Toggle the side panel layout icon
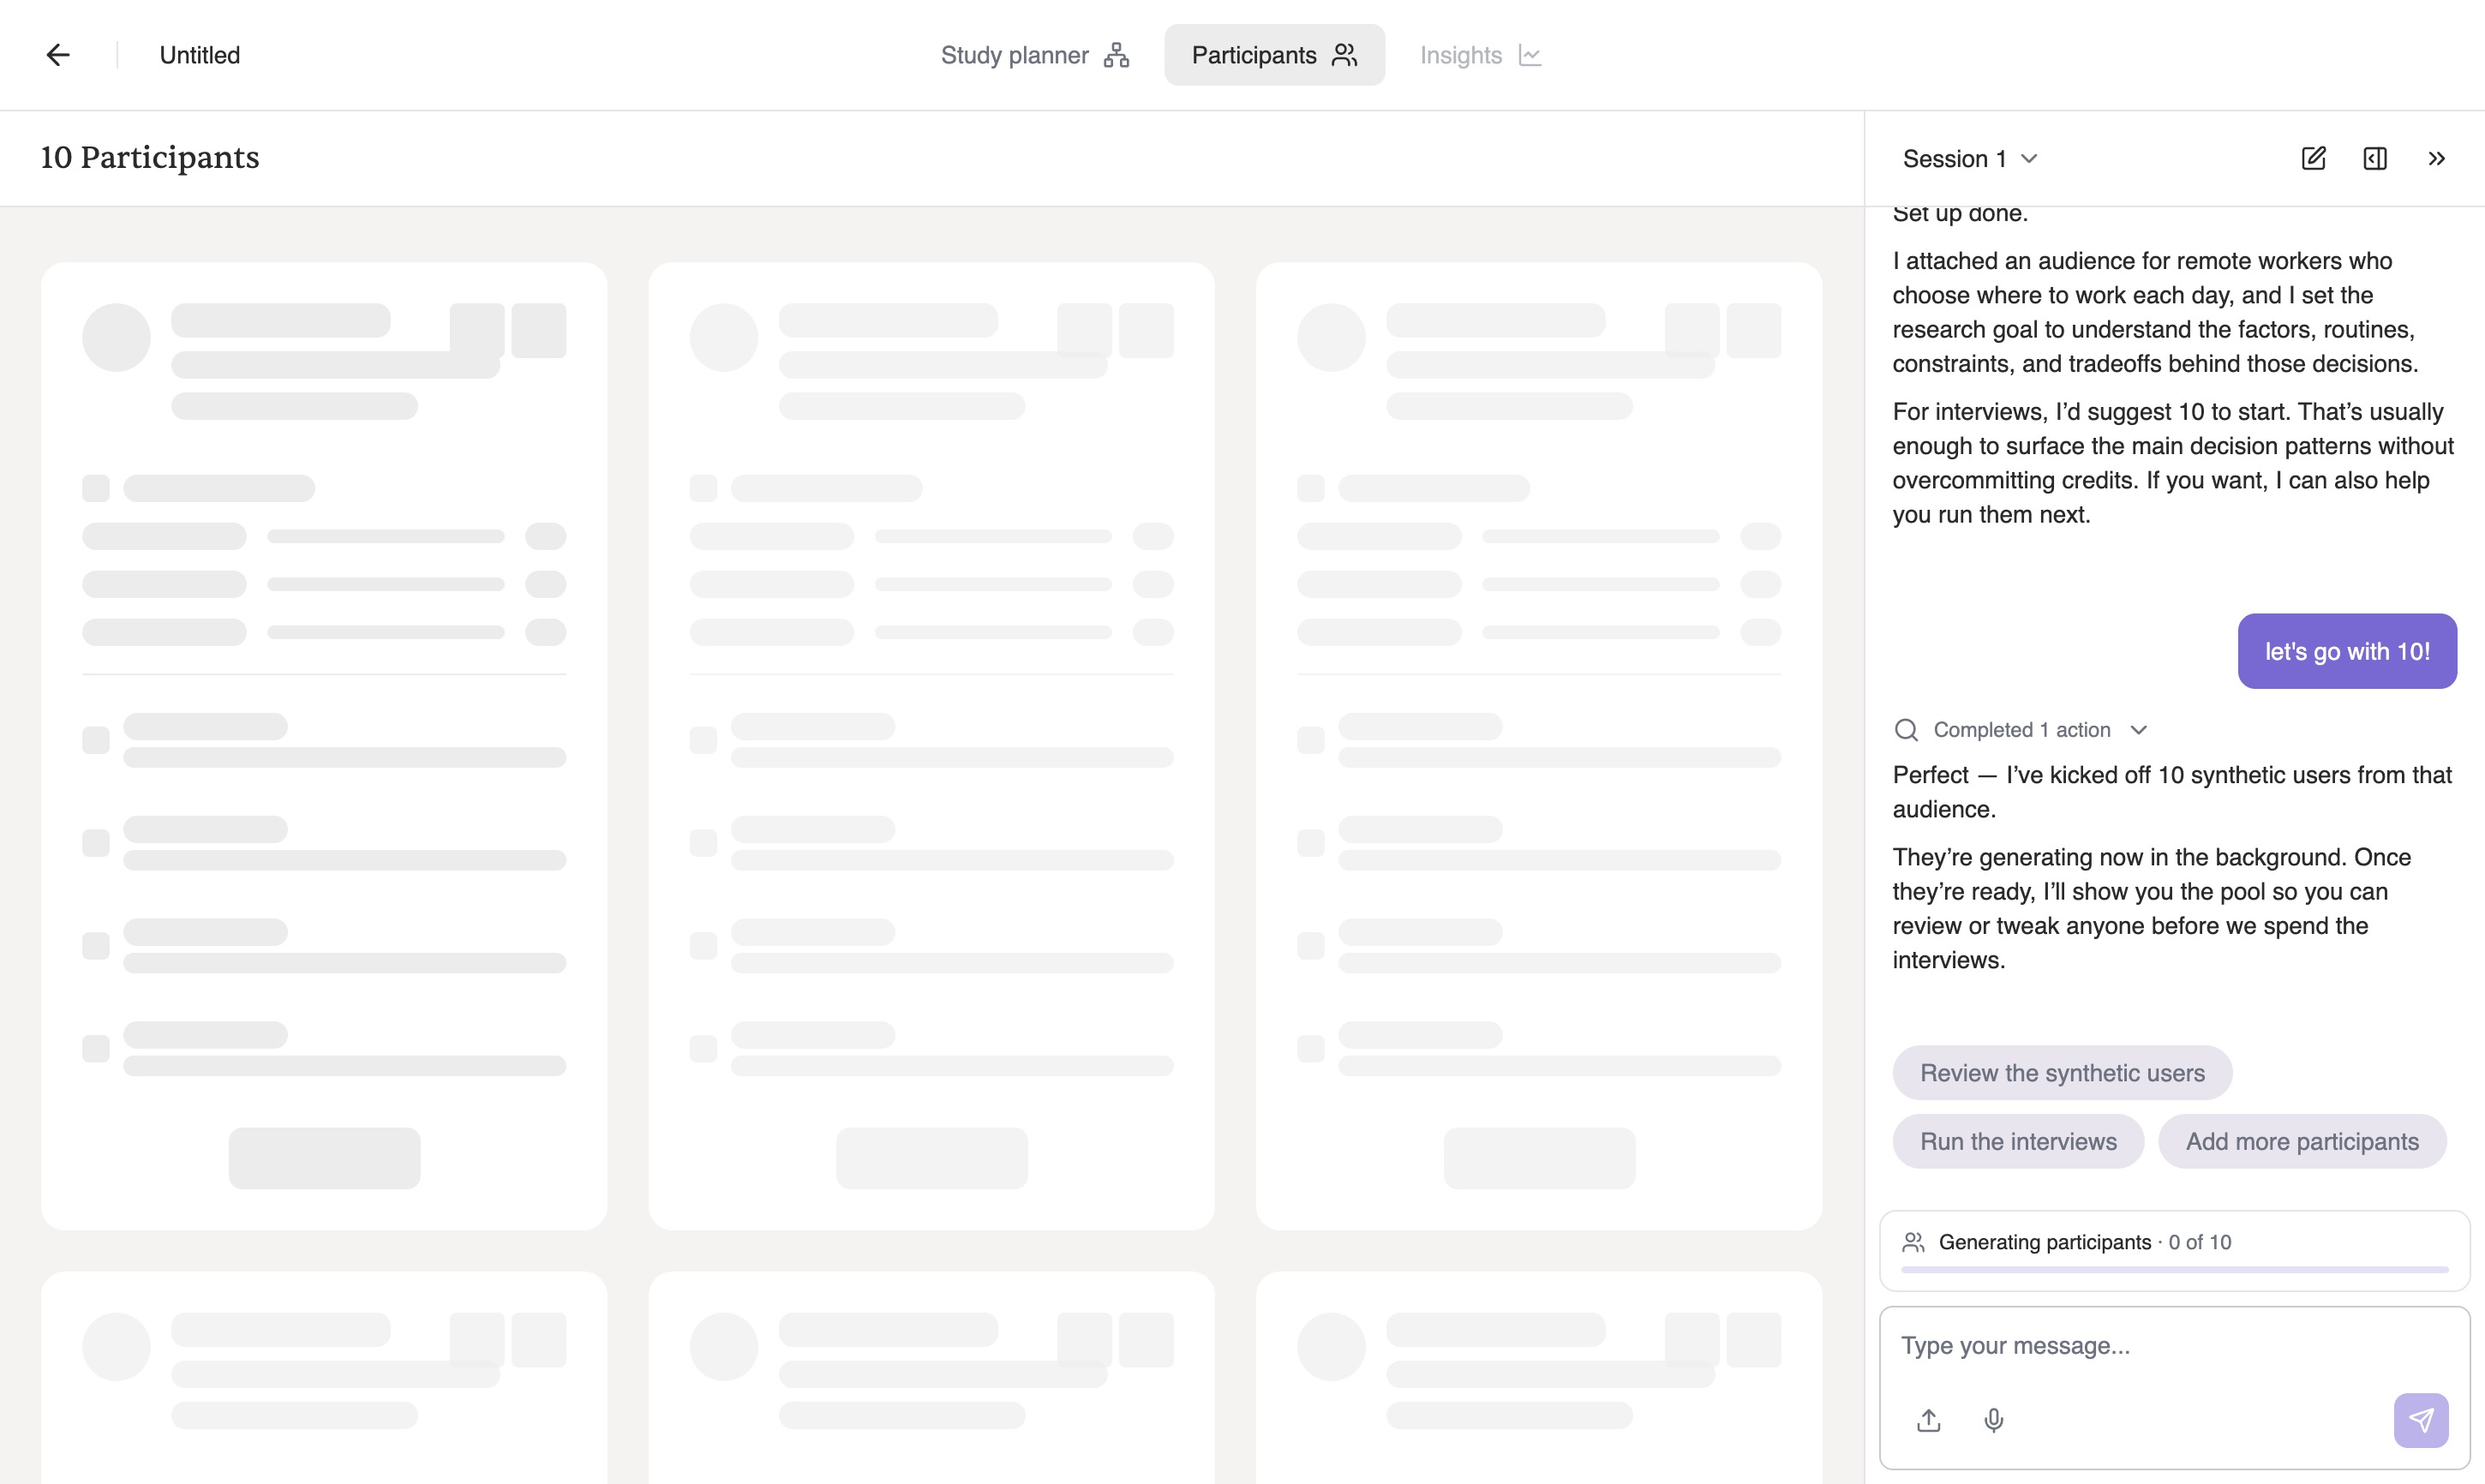Screen dimensions: 2485x1484 (2375, 159)
